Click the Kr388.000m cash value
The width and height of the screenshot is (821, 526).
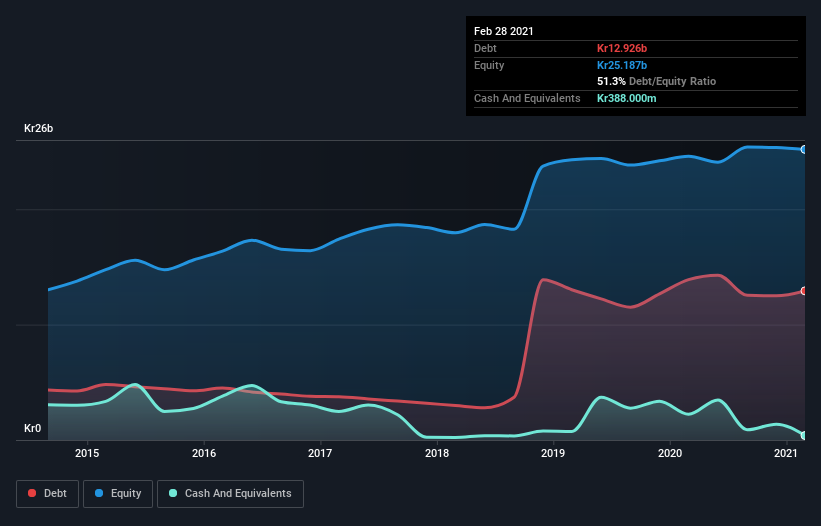(x=627, y=98)
